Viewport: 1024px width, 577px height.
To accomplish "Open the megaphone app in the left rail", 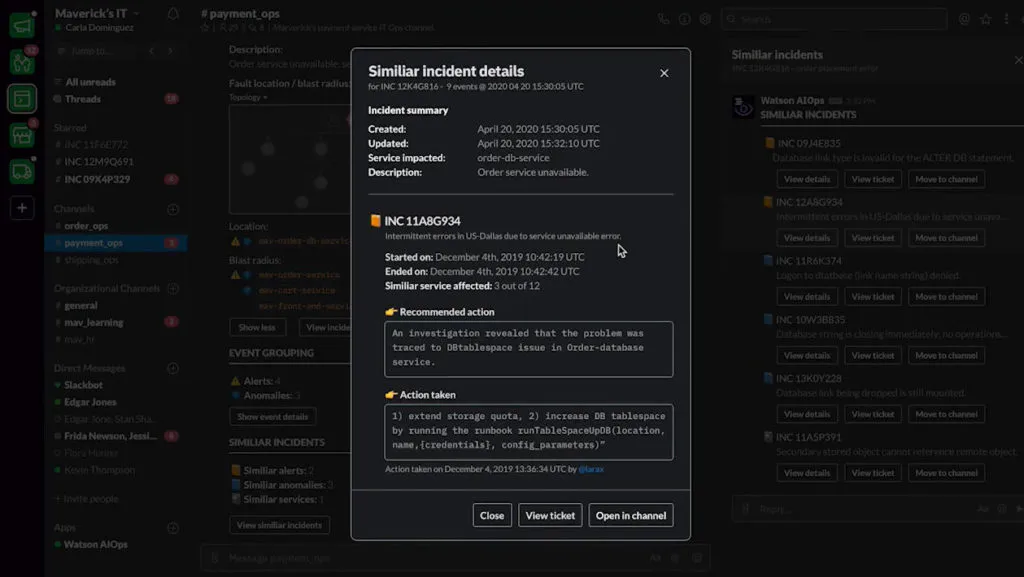I will tap(22, 26).
